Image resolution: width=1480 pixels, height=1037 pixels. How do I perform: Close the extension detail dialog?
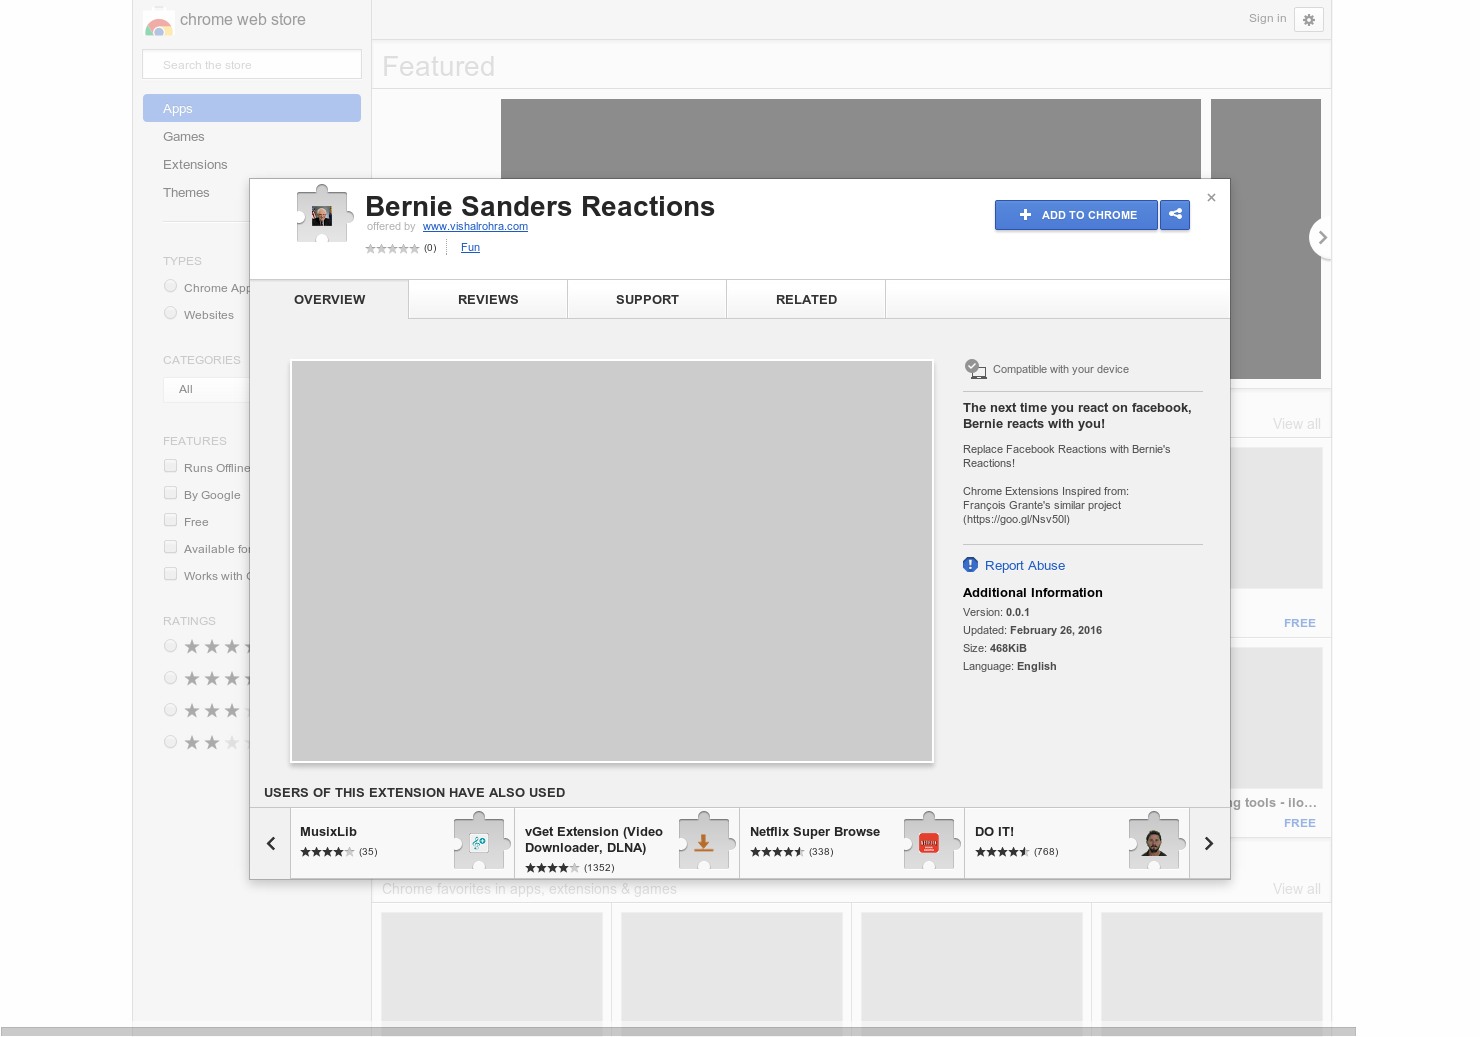tap(1211, 198)
